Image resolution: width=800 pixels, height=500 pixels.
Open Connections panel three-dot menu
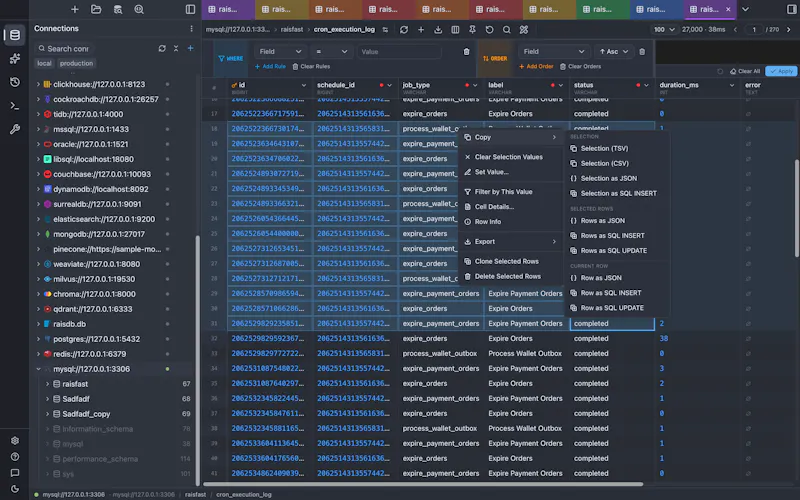point(191,29)
